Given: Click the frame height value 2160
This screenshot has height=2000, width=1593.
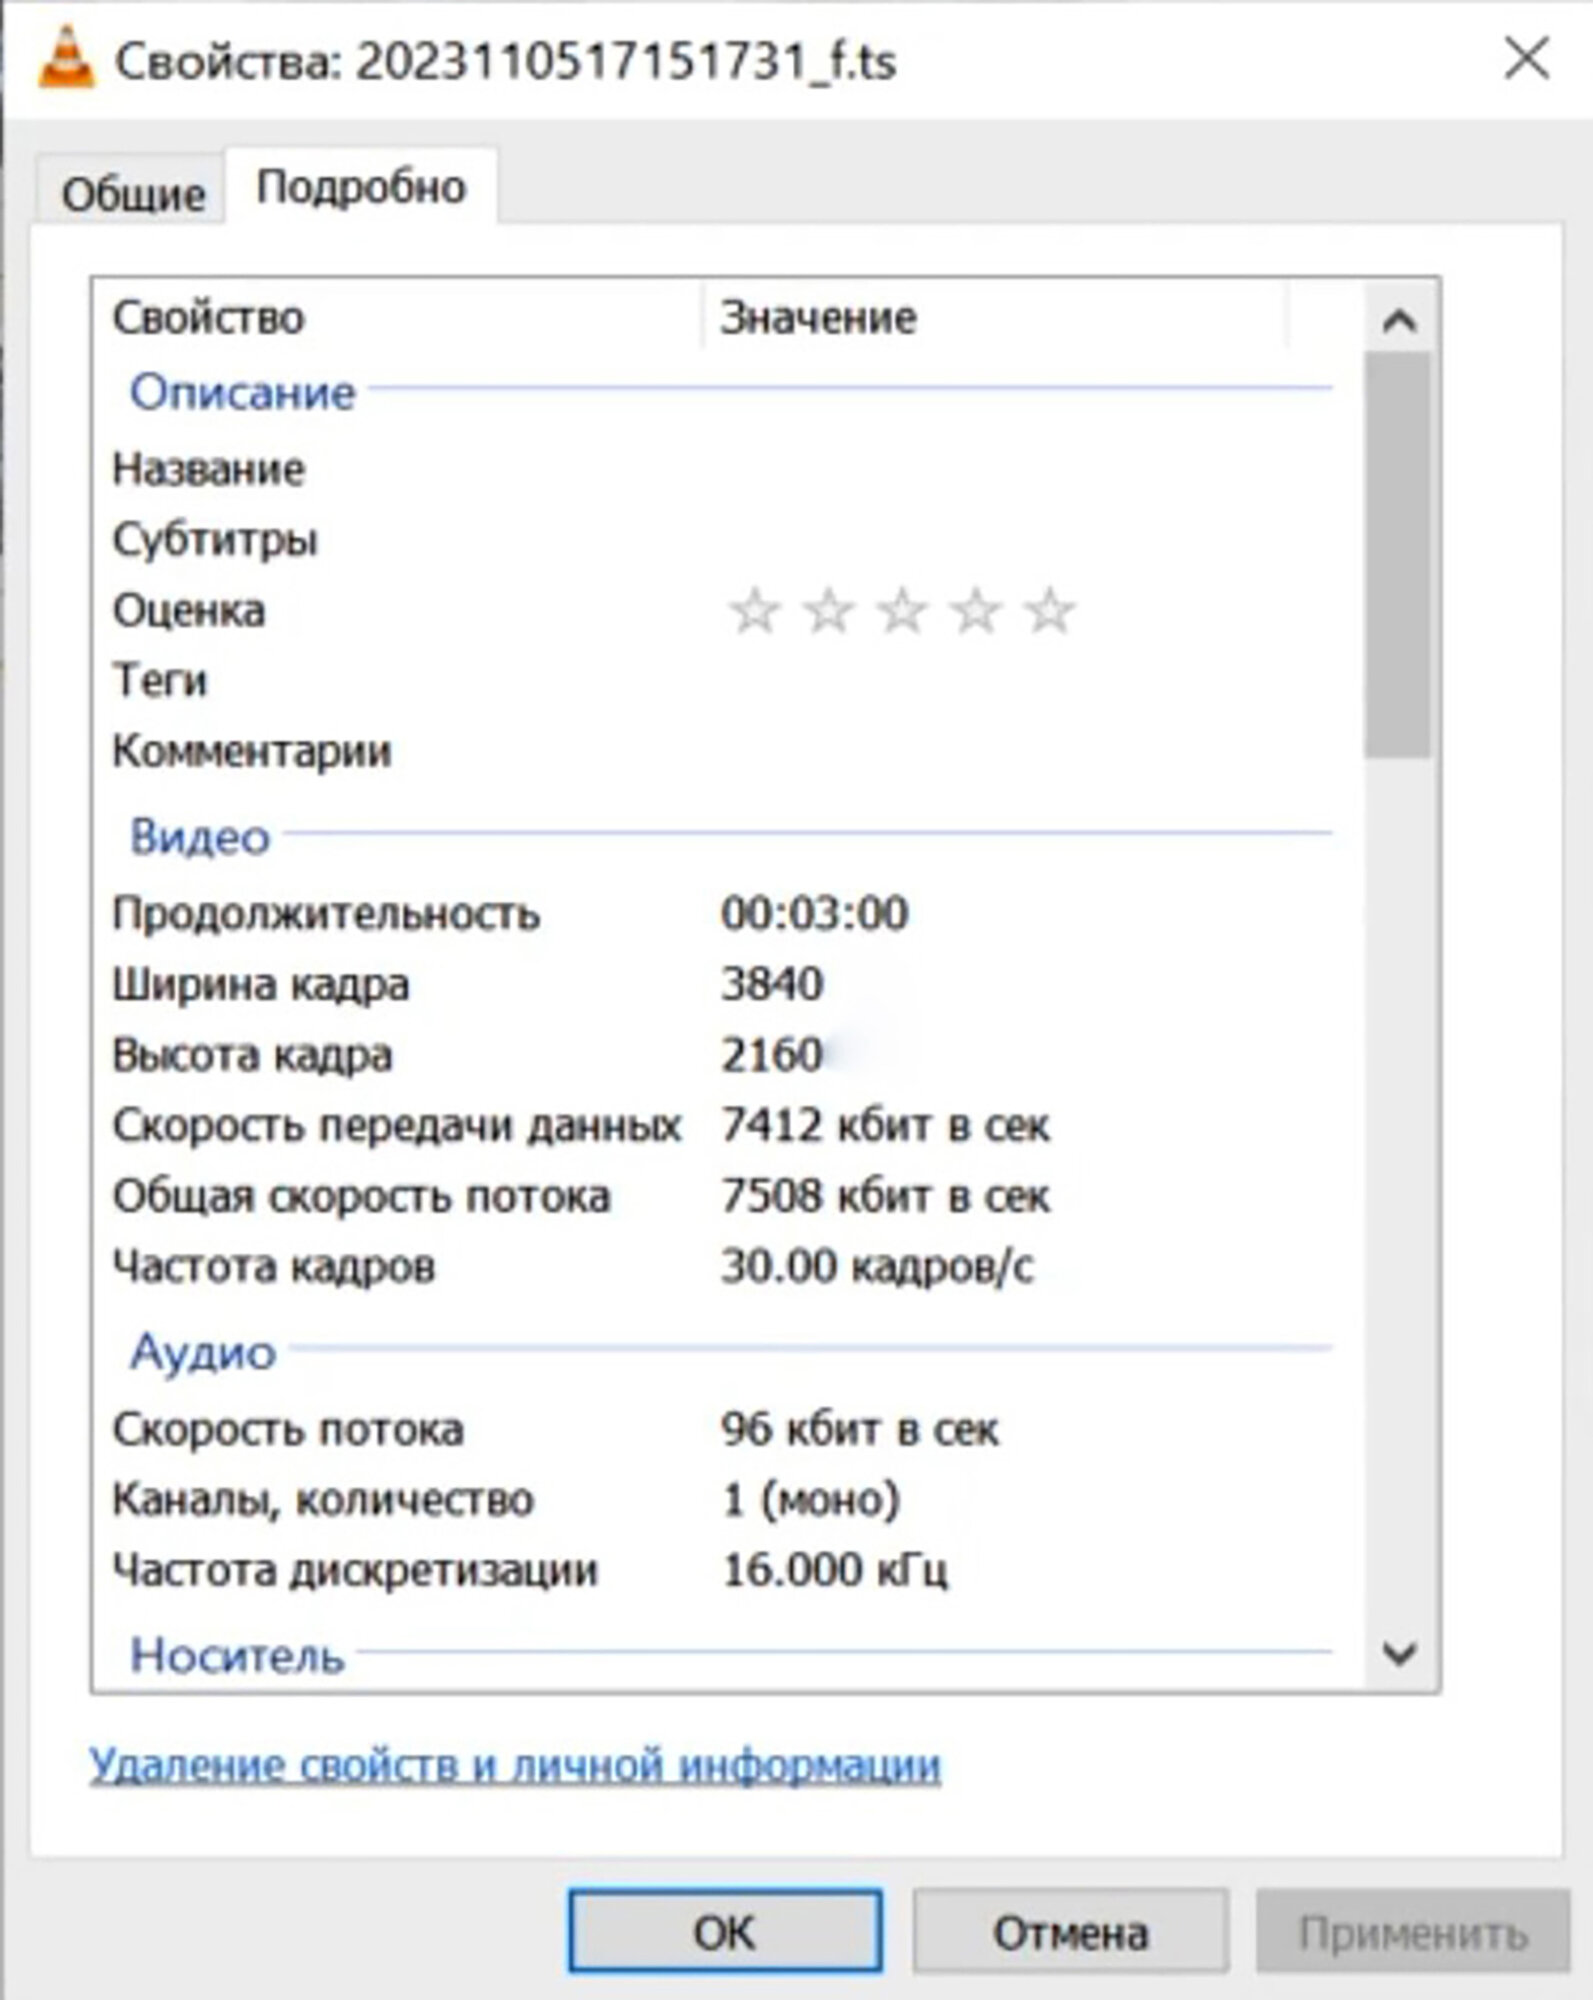Looking at the screenshot, I should point(772,1055).
